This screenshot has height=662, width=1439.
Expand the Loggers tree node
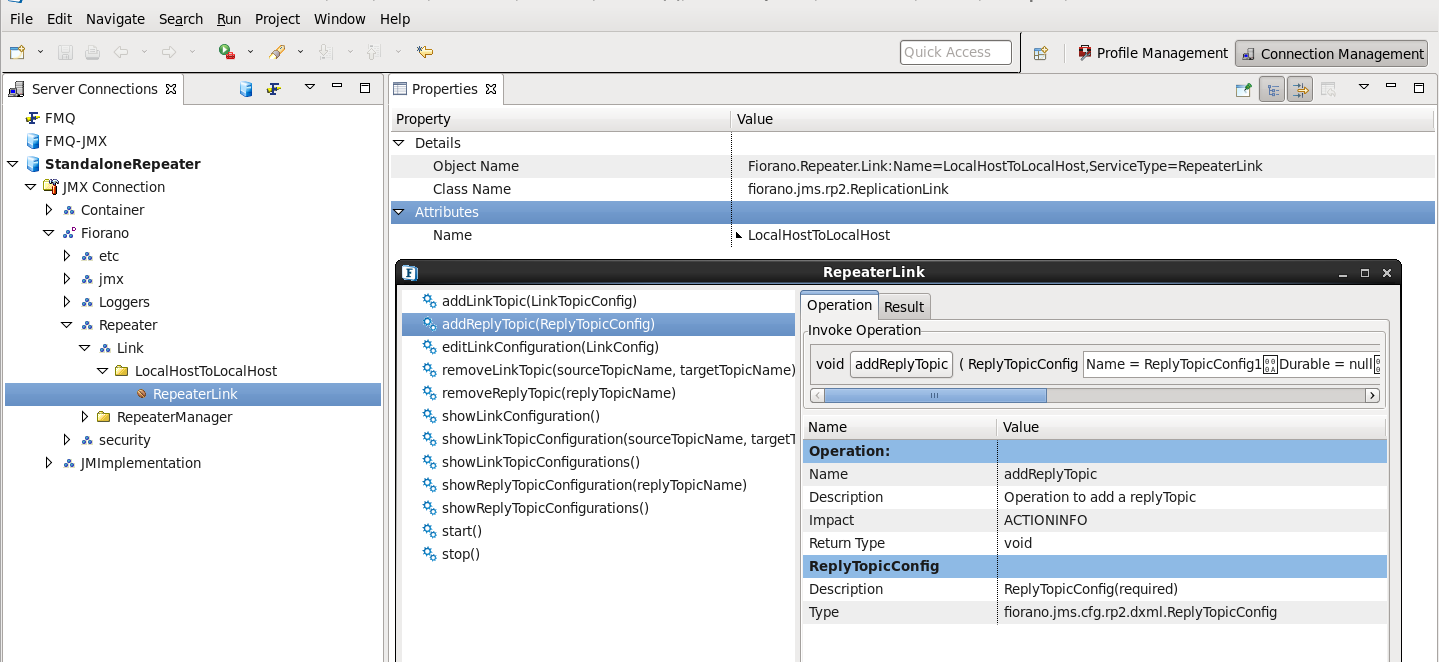point(66,302)
